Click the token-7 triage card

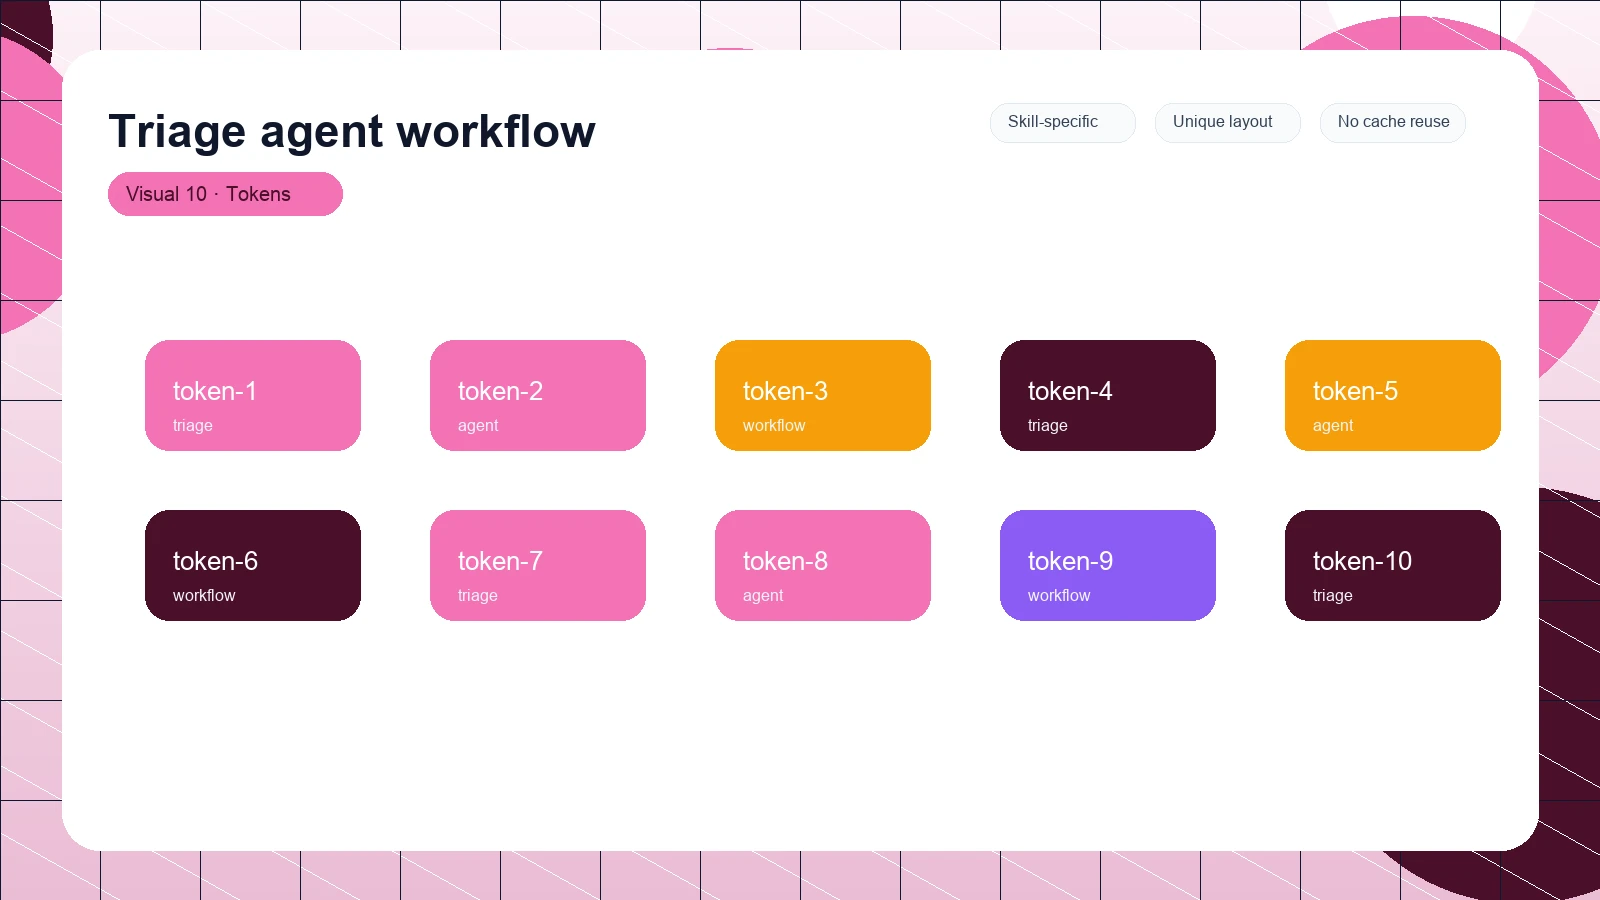pyautogui.click(x=538, y=565)
